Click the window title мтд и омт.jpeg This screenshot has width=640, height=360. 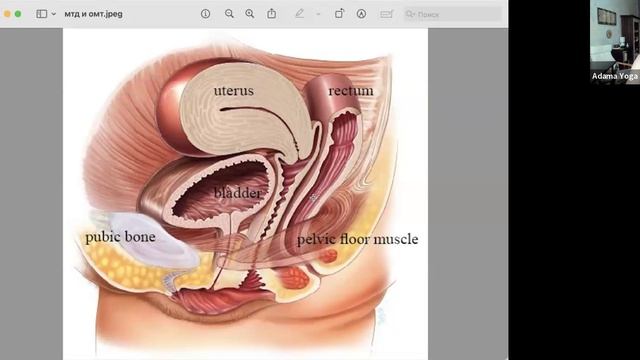click(x=93, y=14)
